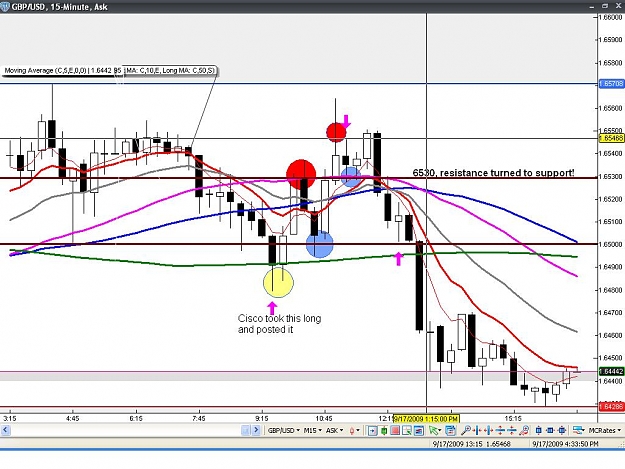The height and width of the screenshot is (469, 625).
Task: Click the 1.66000 price axis label
Action: point(611,17)
